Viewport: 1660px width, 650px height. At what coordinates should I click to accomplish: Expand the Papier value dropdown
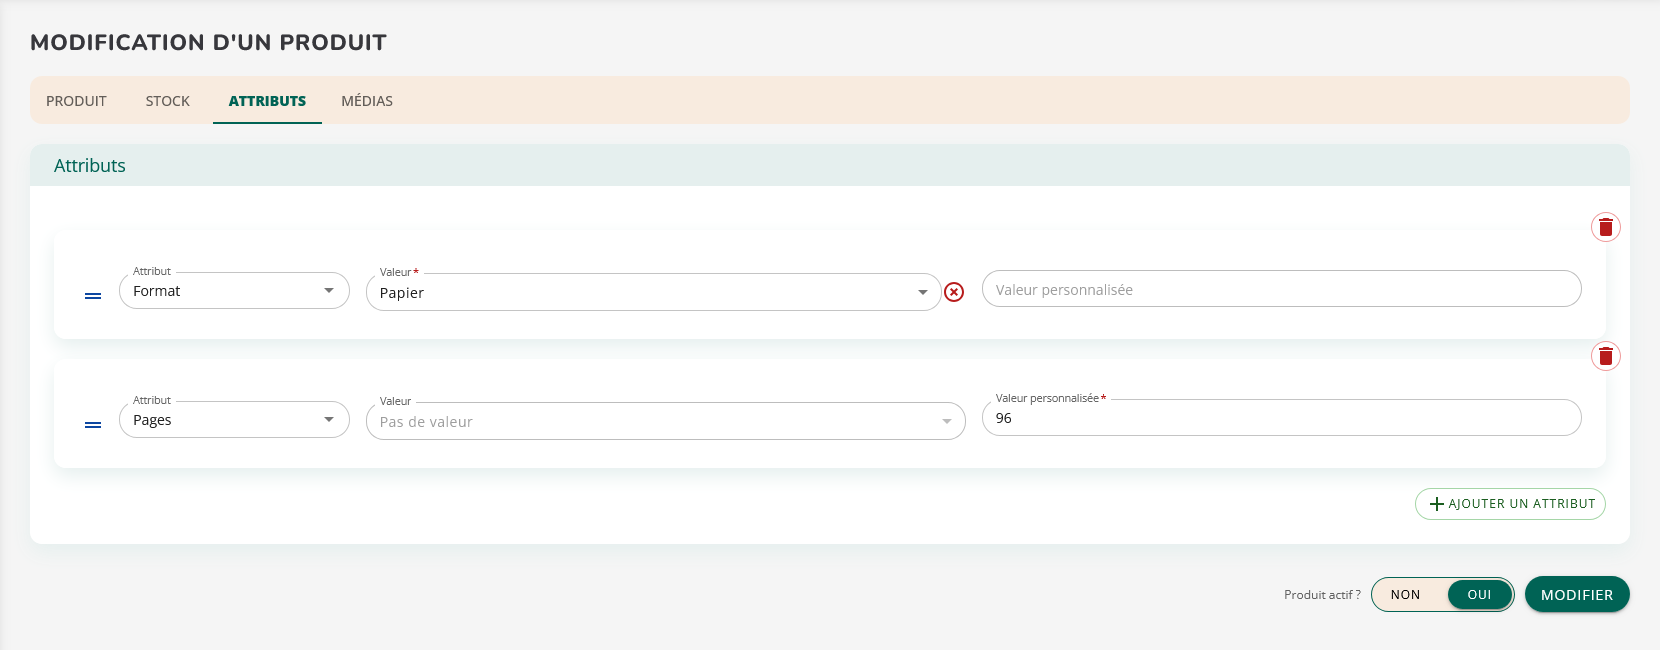pyautogui.click(x=922, y=293)
